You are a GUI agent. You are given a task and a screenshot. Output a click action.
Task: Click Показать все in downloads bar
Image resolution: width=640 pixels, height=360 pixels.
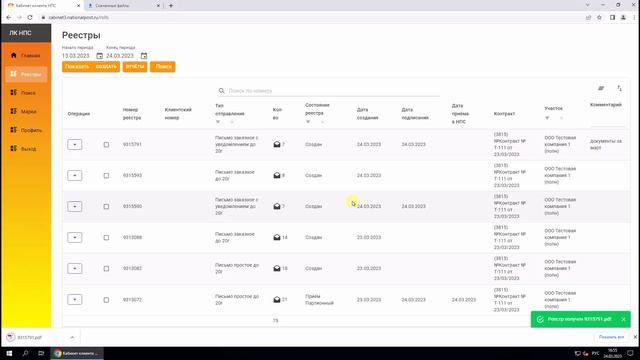pos(611,337)
